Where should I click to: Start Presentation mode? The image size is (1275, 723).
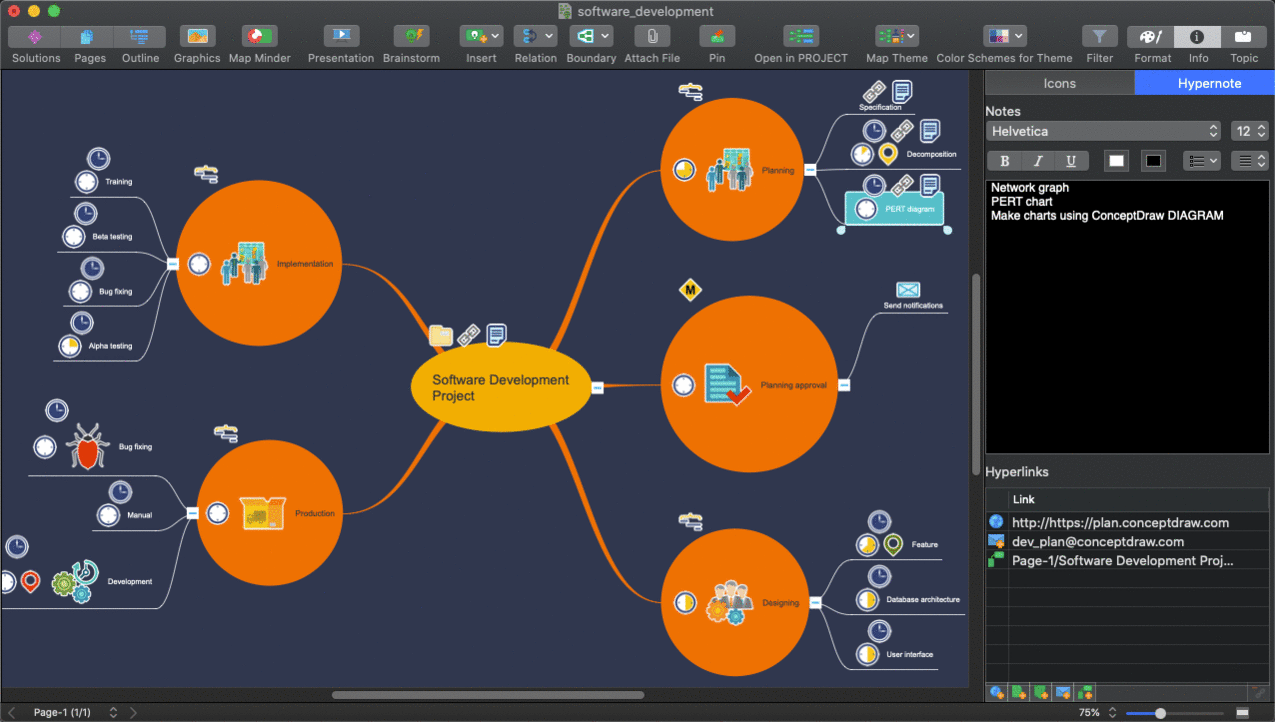pos(341,37)
